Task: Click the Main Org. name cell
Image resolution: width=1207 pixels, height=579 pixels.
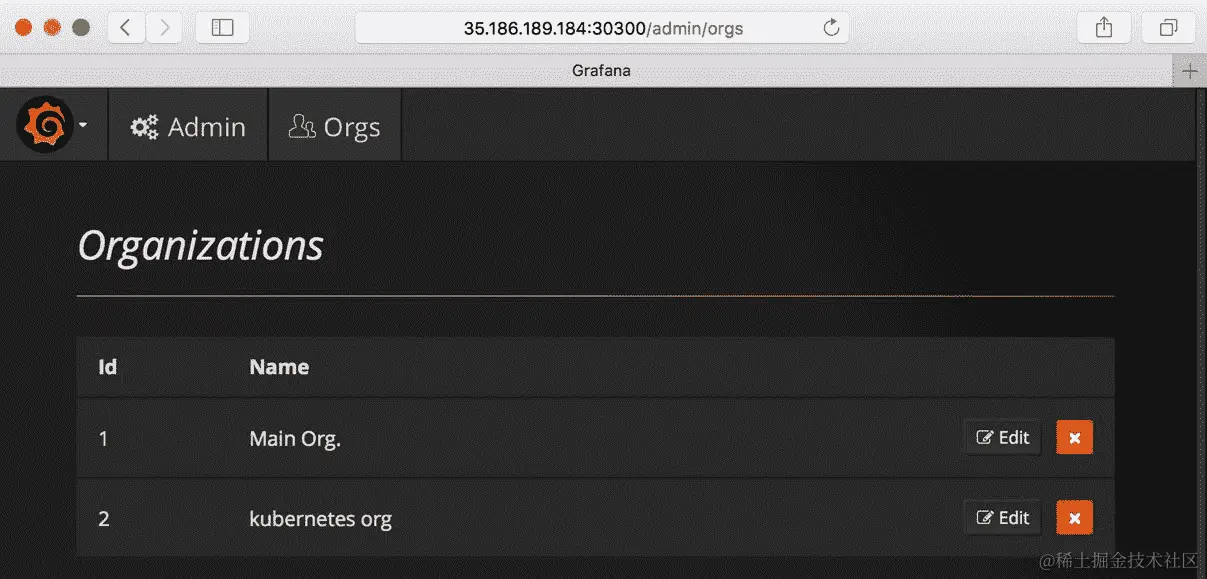Action: click(295, 438)
